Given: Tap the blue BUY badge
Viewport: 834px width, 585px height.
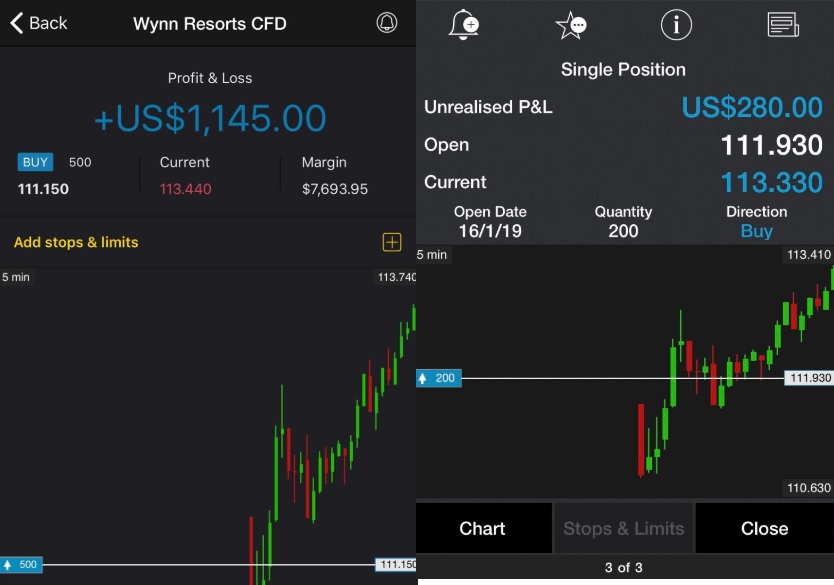Looking at the screenshot, I should point(35,162).
